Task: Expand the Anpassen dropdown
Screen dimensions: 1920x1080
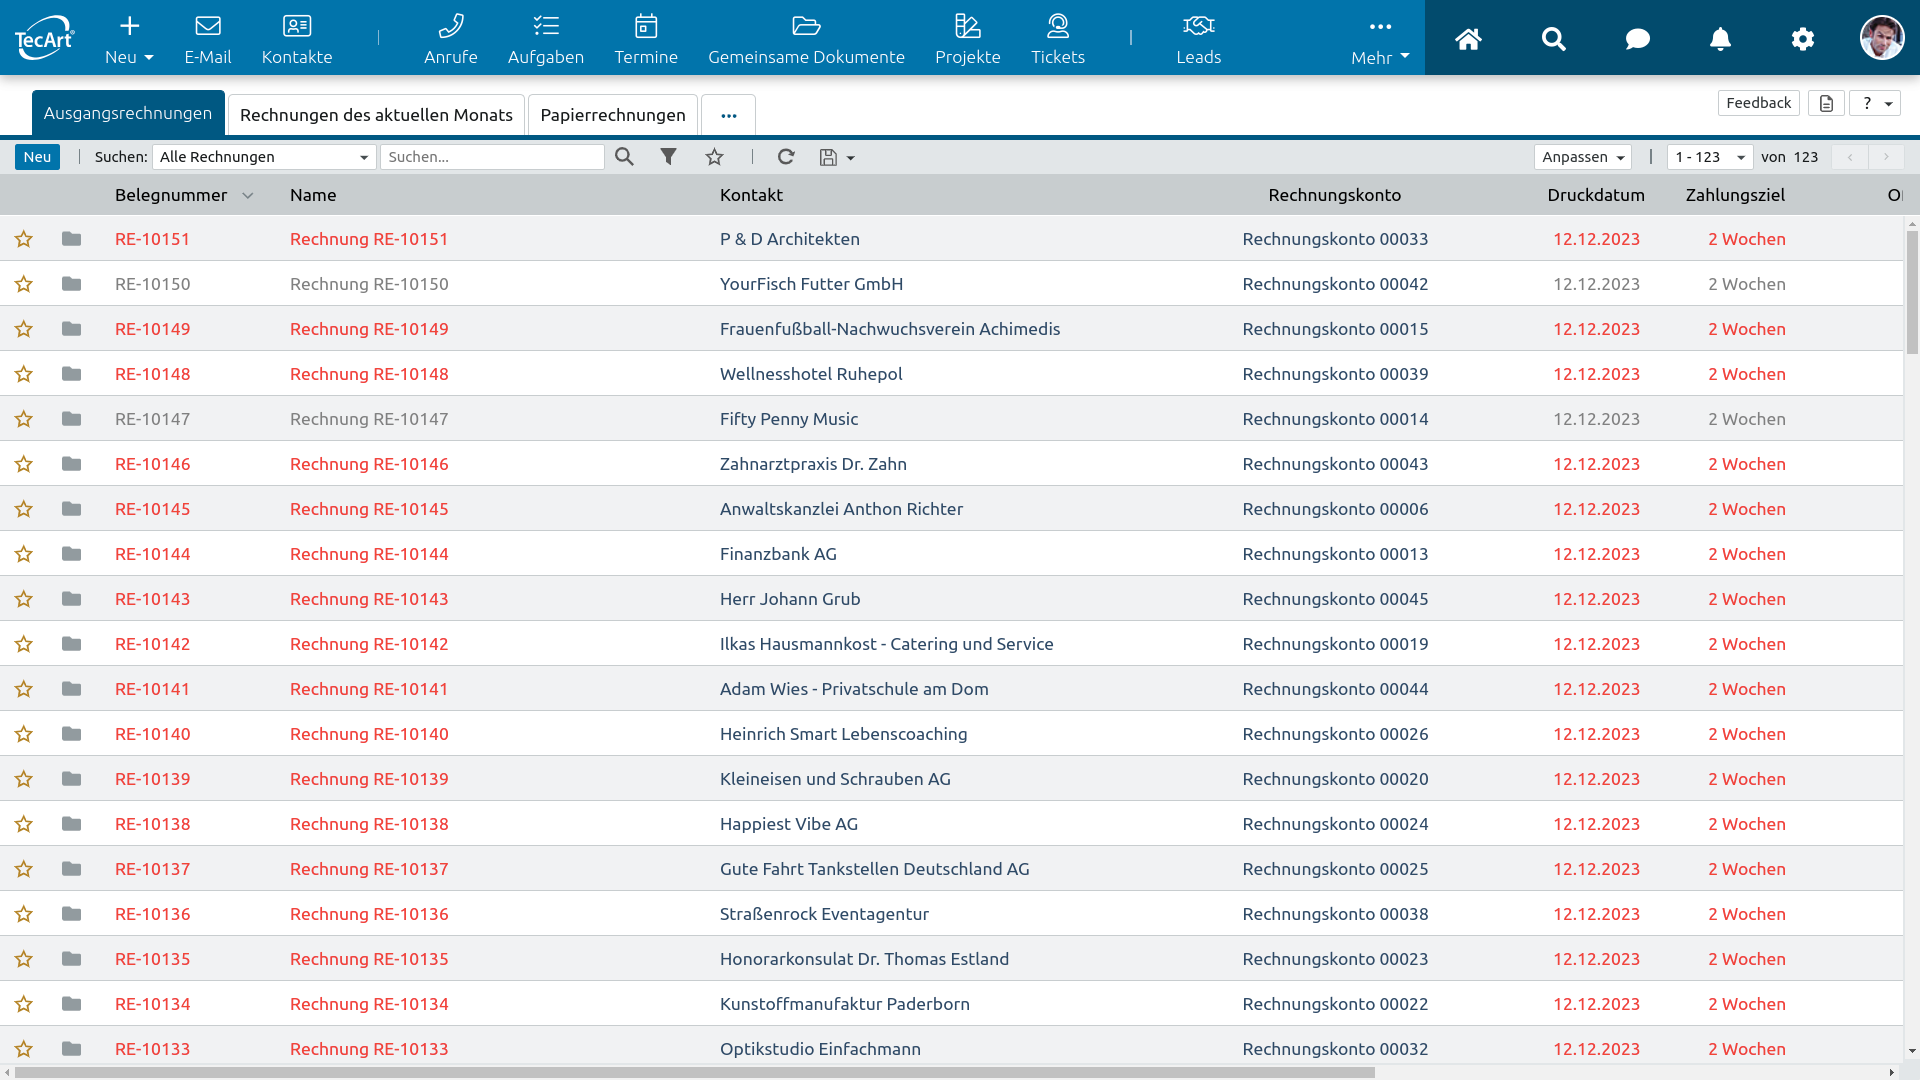Action: 1582,157
